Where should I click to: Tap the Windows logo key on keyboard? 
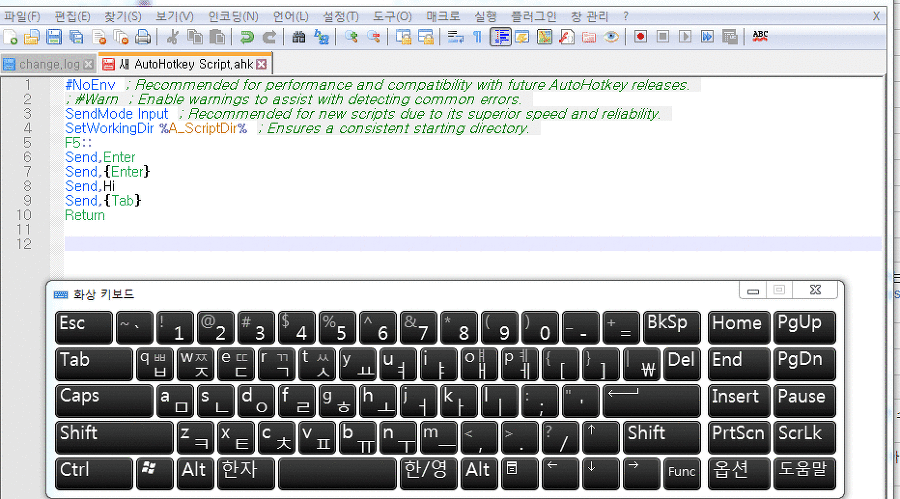coord(154,474)
